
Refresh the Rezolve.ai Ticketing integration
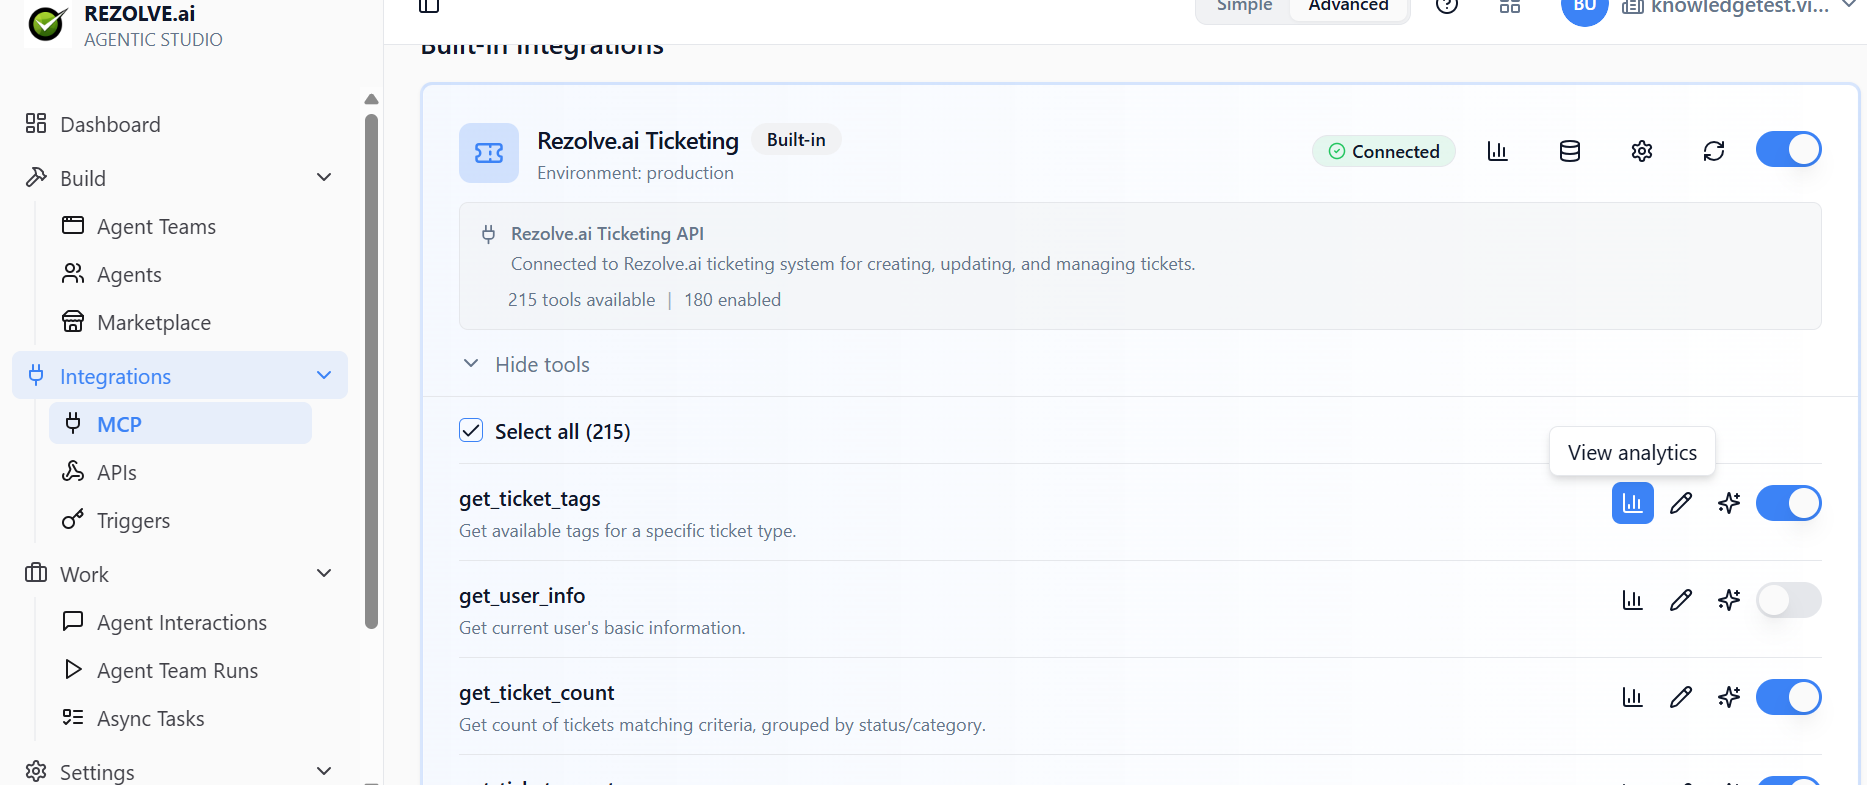[1714, 151]
